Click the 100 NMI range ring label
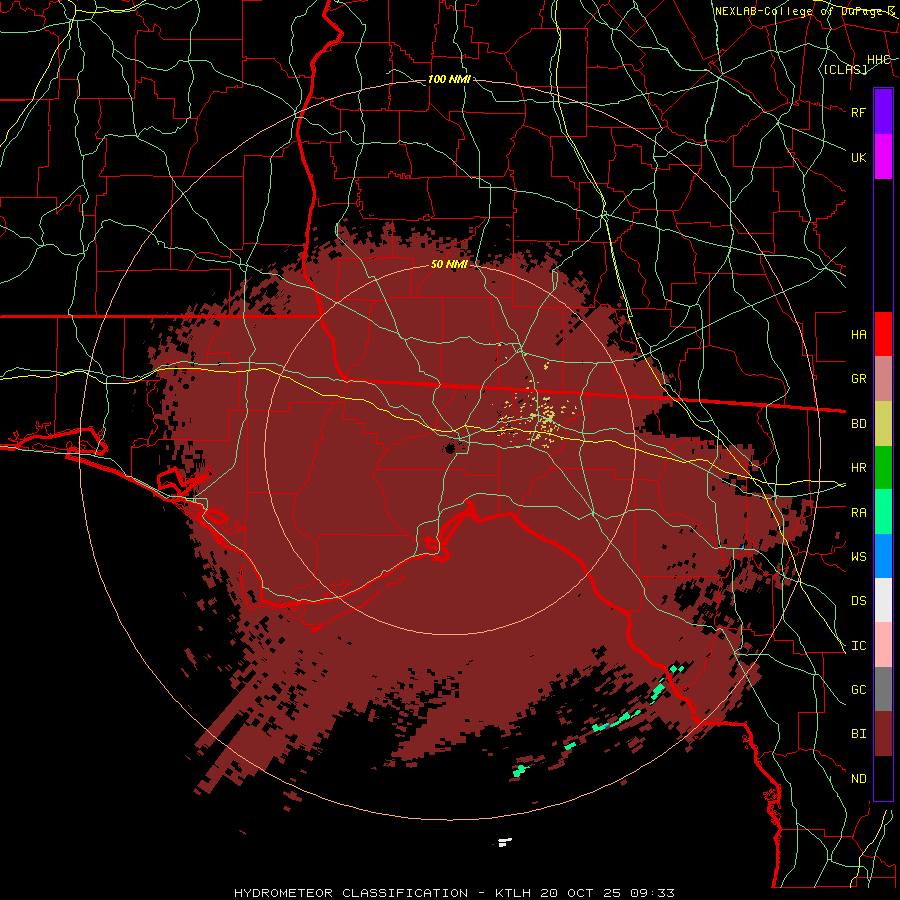 click(x=449, y=79)
